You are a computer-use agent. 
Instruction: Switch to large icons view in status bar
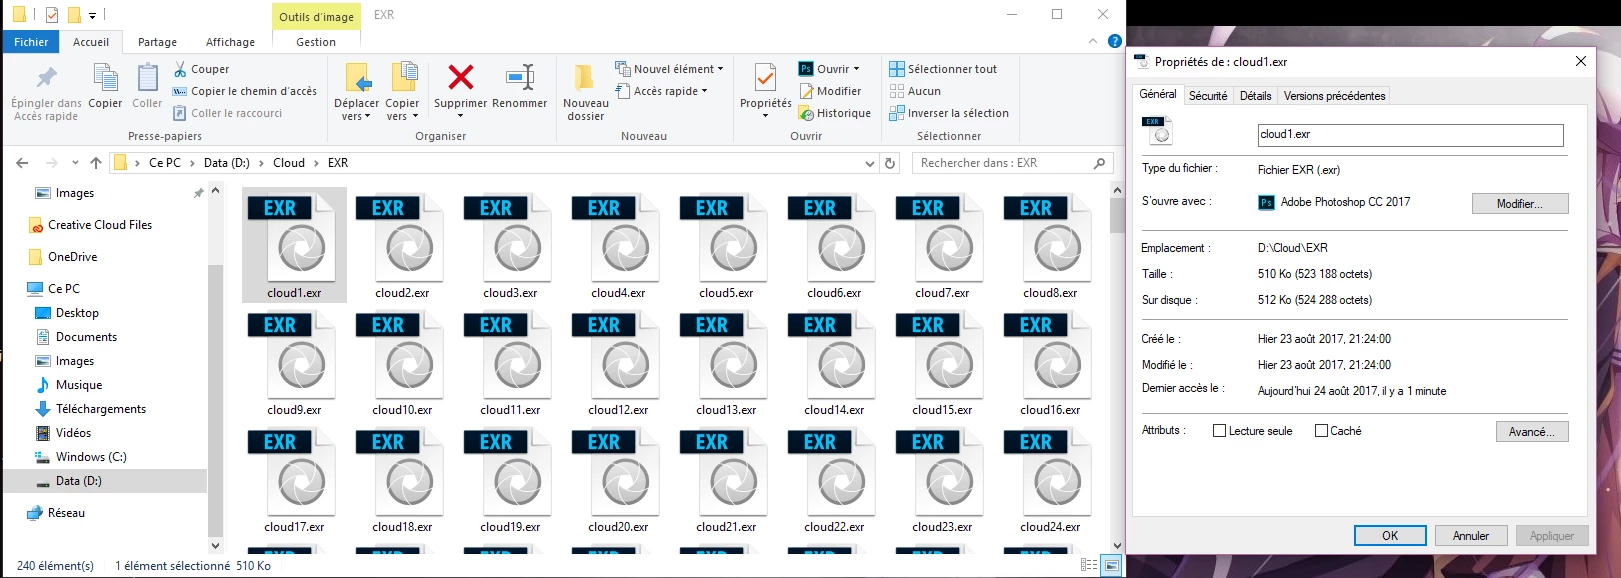[1111, 566]
